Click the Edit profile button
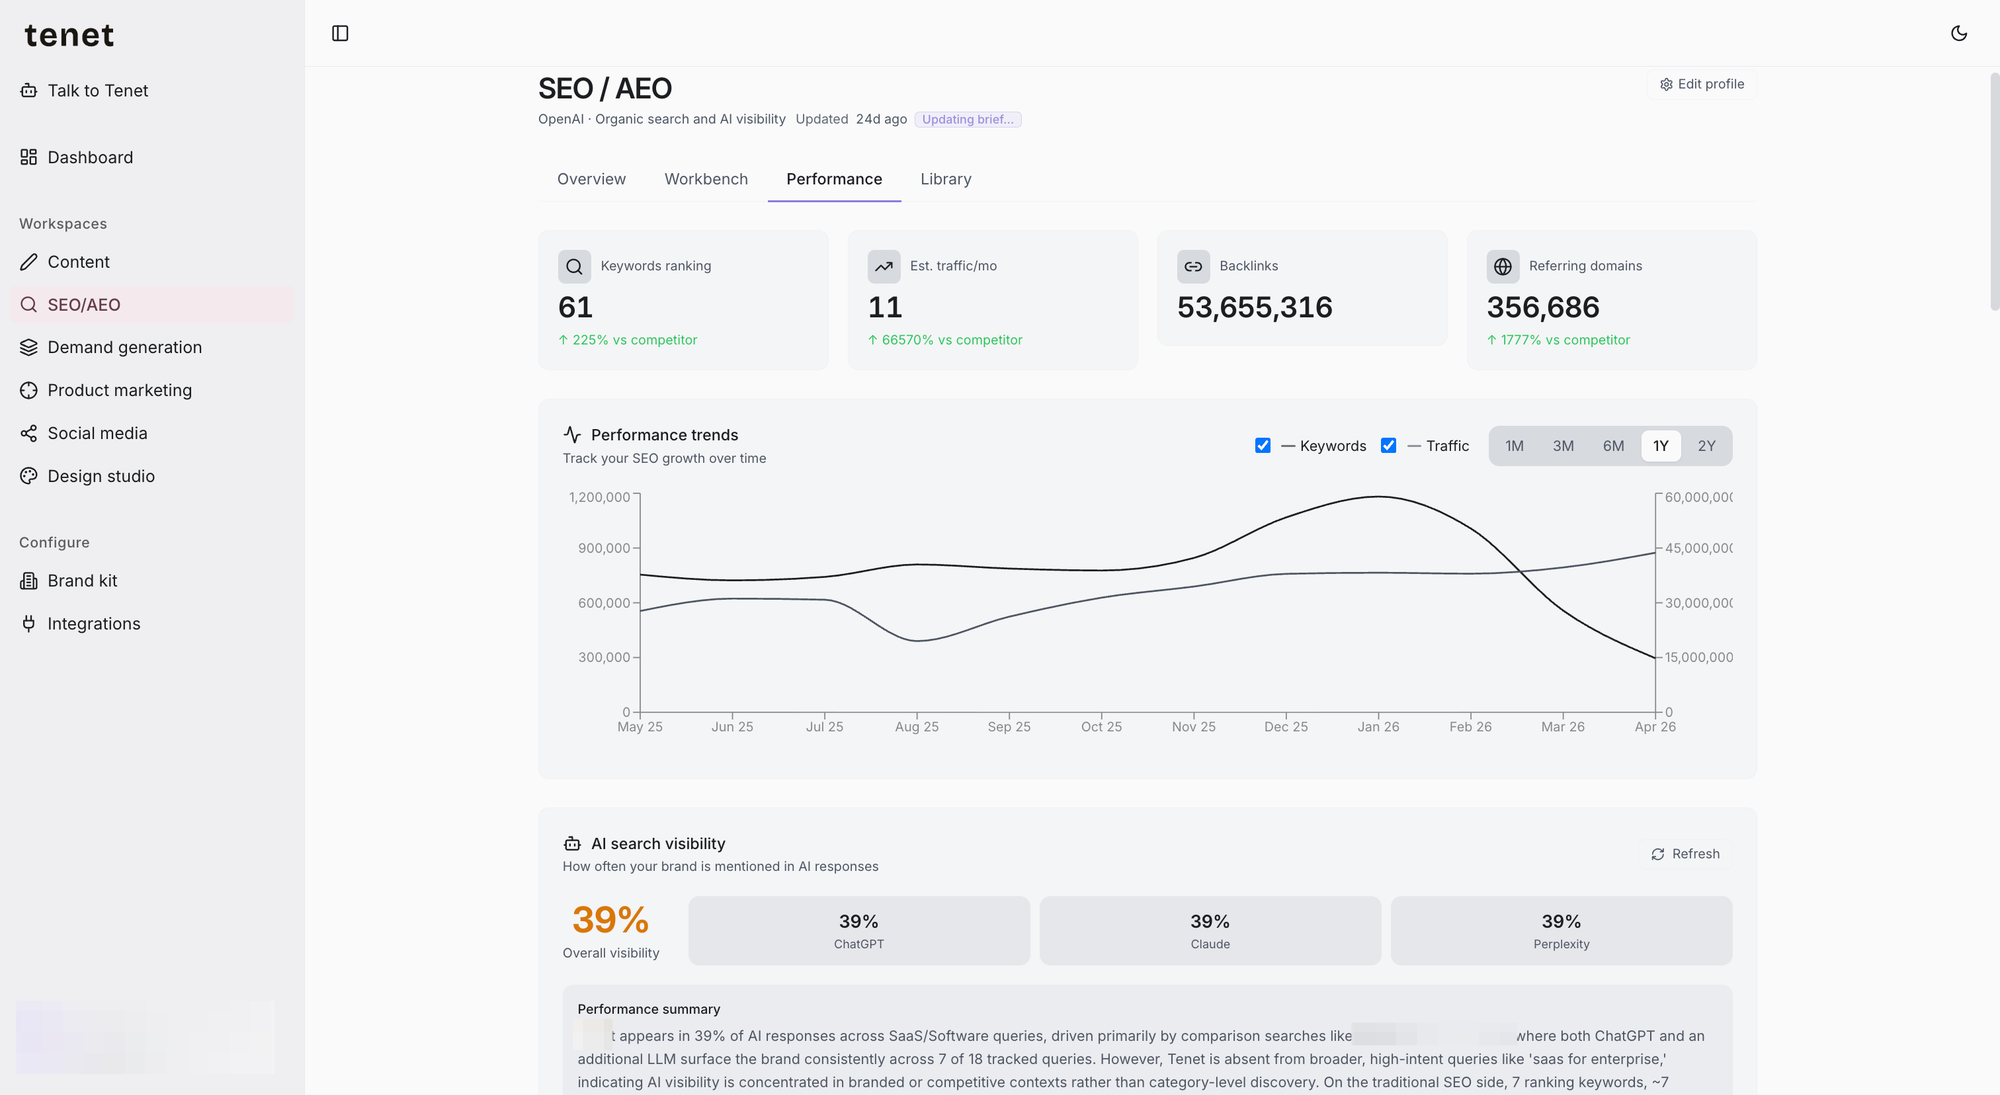The width and height of the screenshot is (2000, 1095). pos(1702,84)
